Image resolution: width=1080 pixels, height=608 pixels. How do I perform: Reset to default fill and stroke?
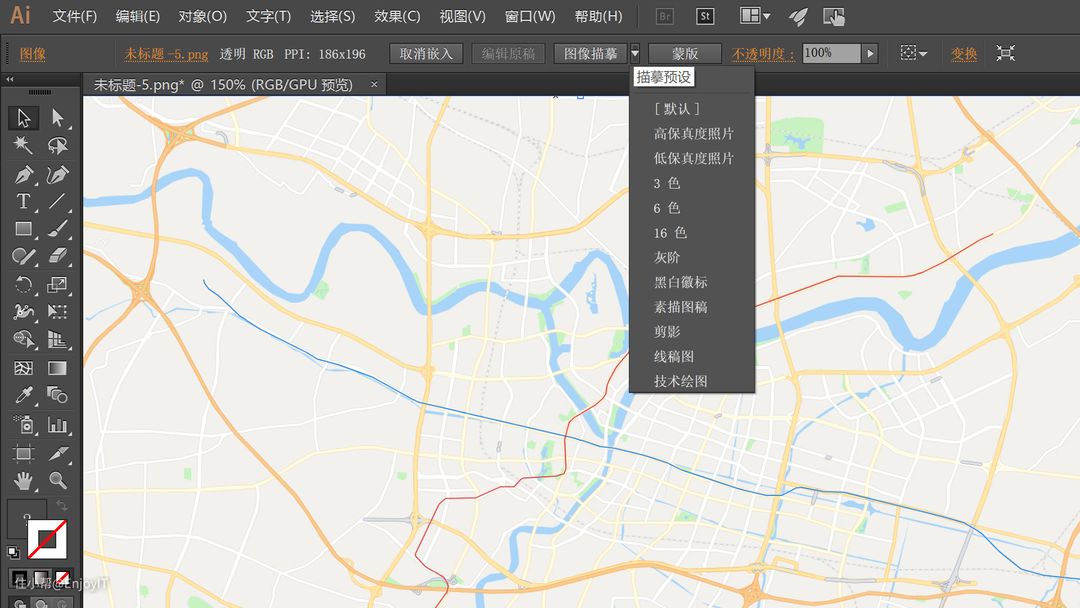click(13, 551)
